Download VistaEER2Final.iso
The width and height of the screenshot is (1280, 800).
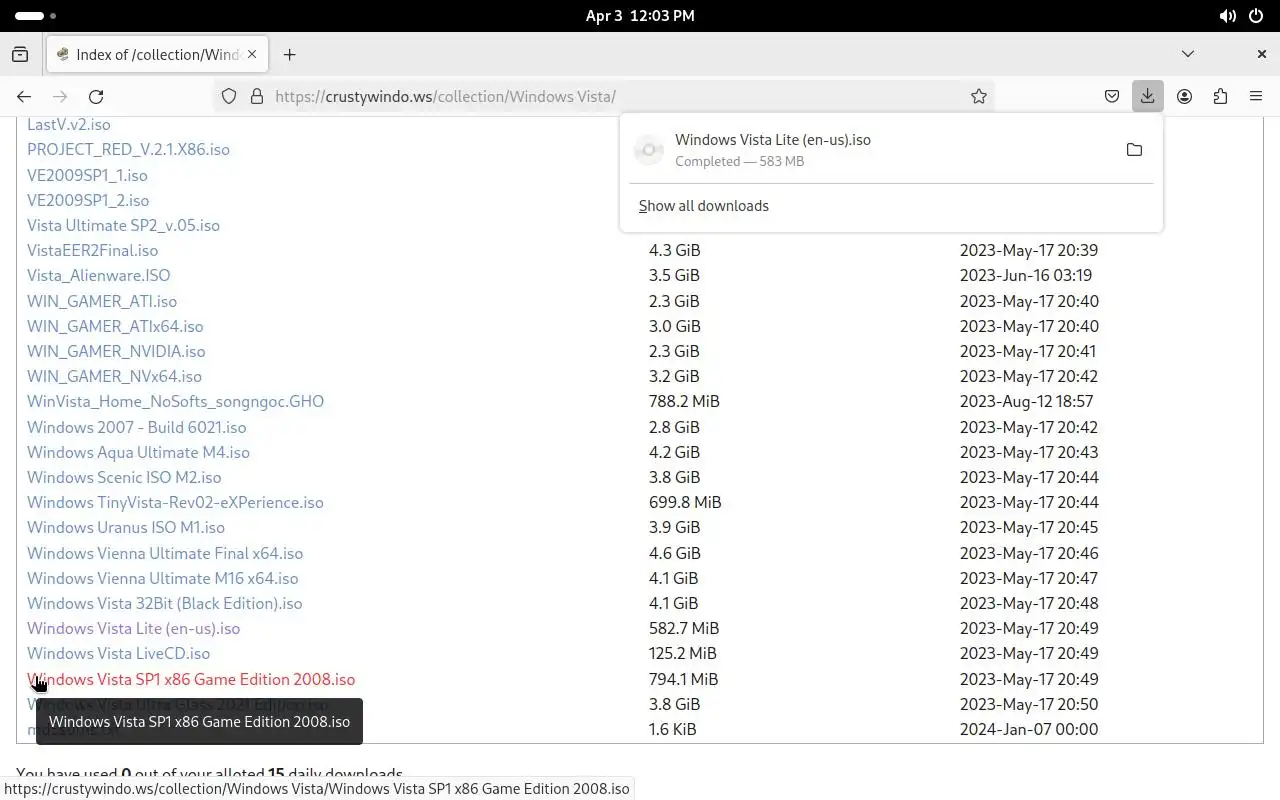click(x=92, y=251)
